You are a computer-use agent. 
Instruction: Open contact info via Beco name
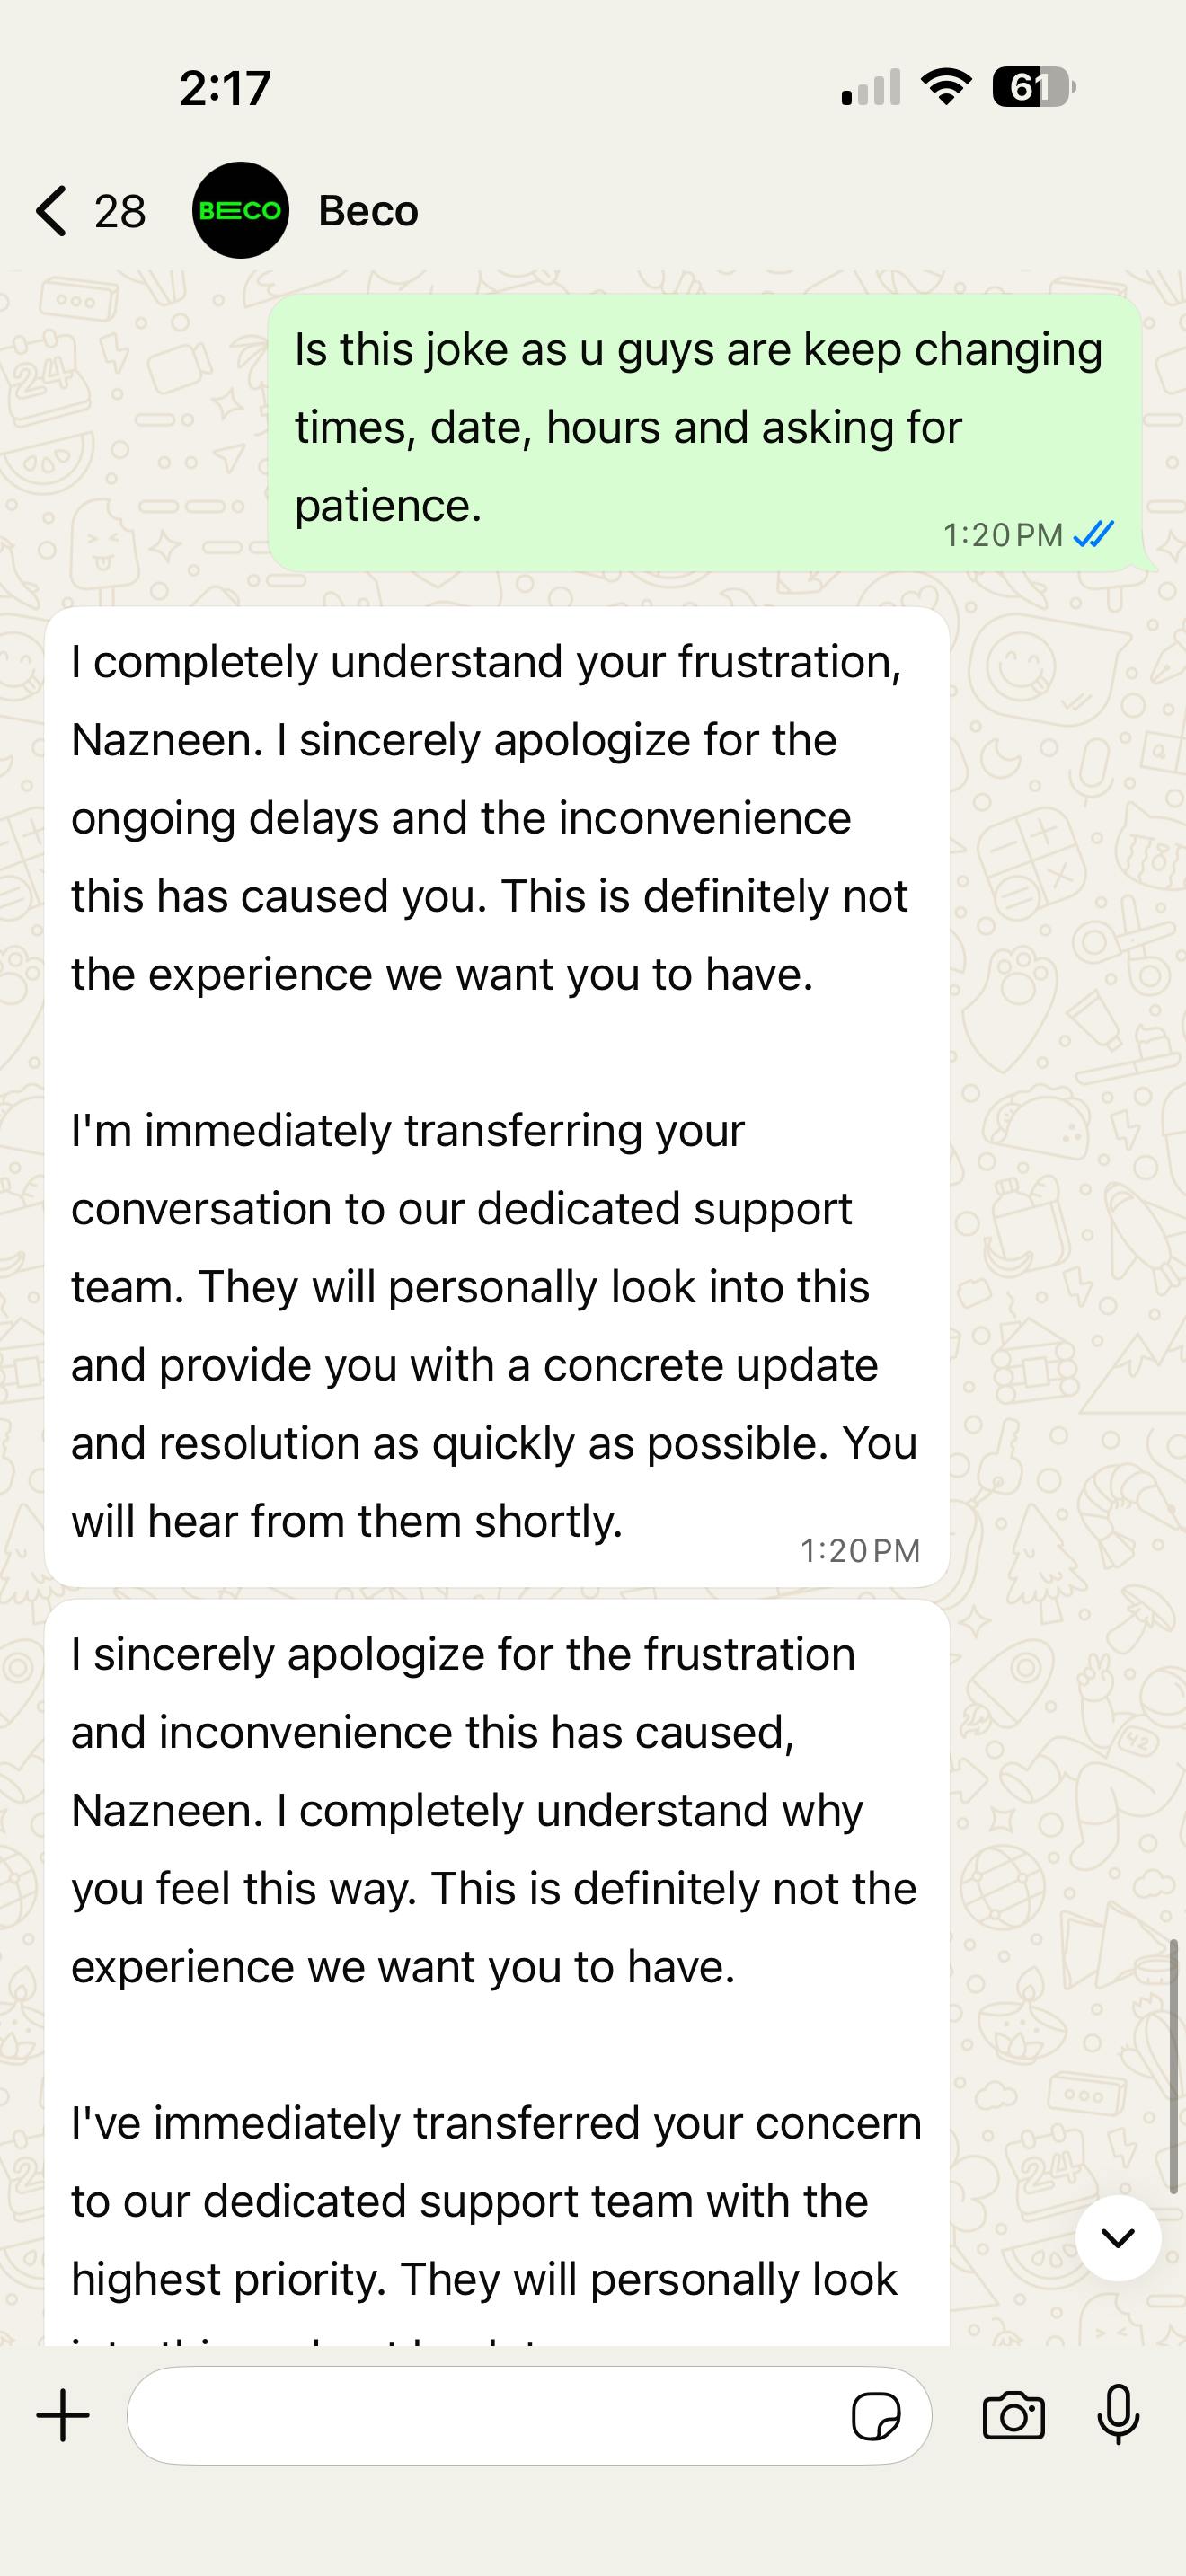pos(368,211)
